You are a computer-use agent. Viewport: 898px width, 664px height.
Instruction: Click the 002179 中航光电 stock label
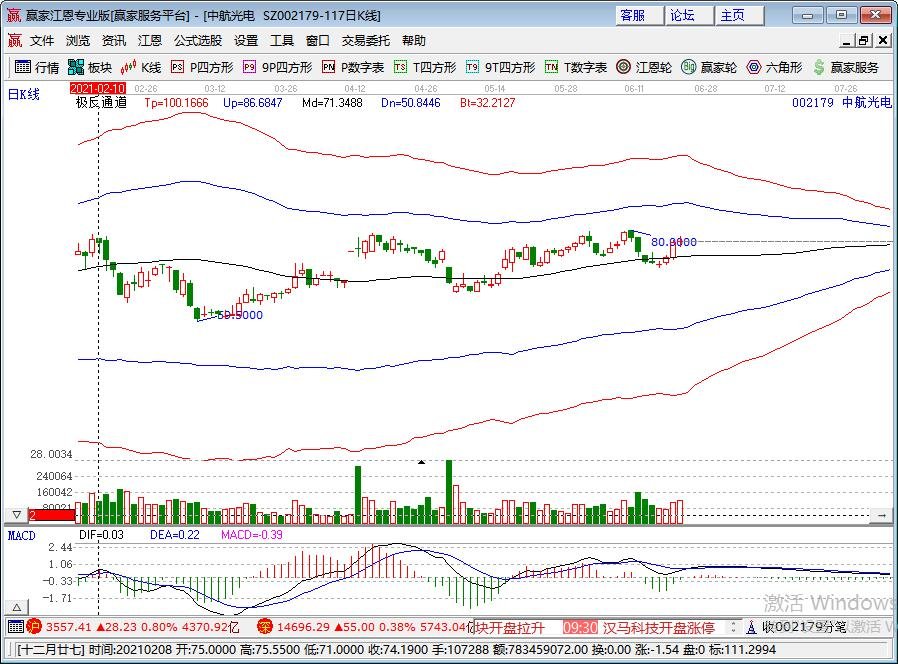[x=842, y=103]
